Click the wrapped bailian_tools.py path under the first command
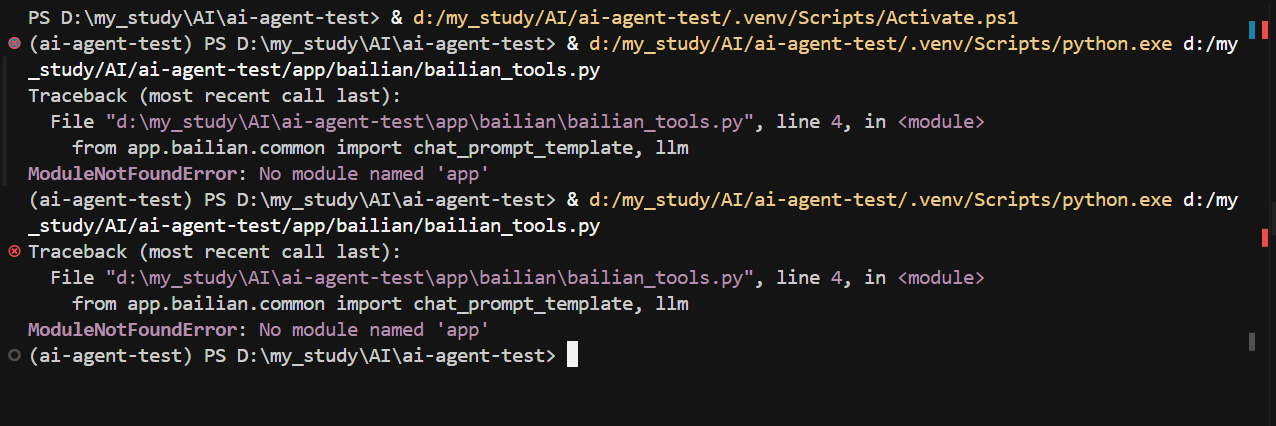The height and width of the screenshot is (426, 1276). click(x=313, y=70)
